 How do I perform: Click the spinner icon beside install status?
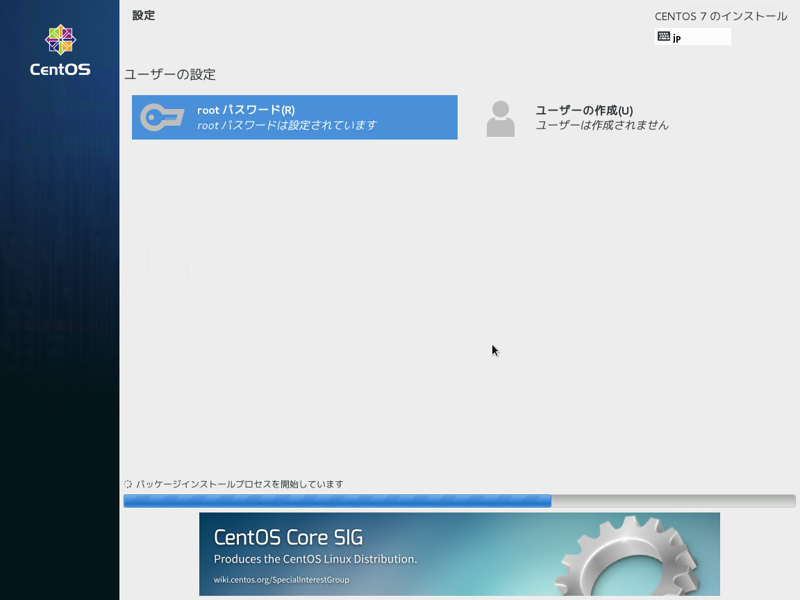pos(128,484)
